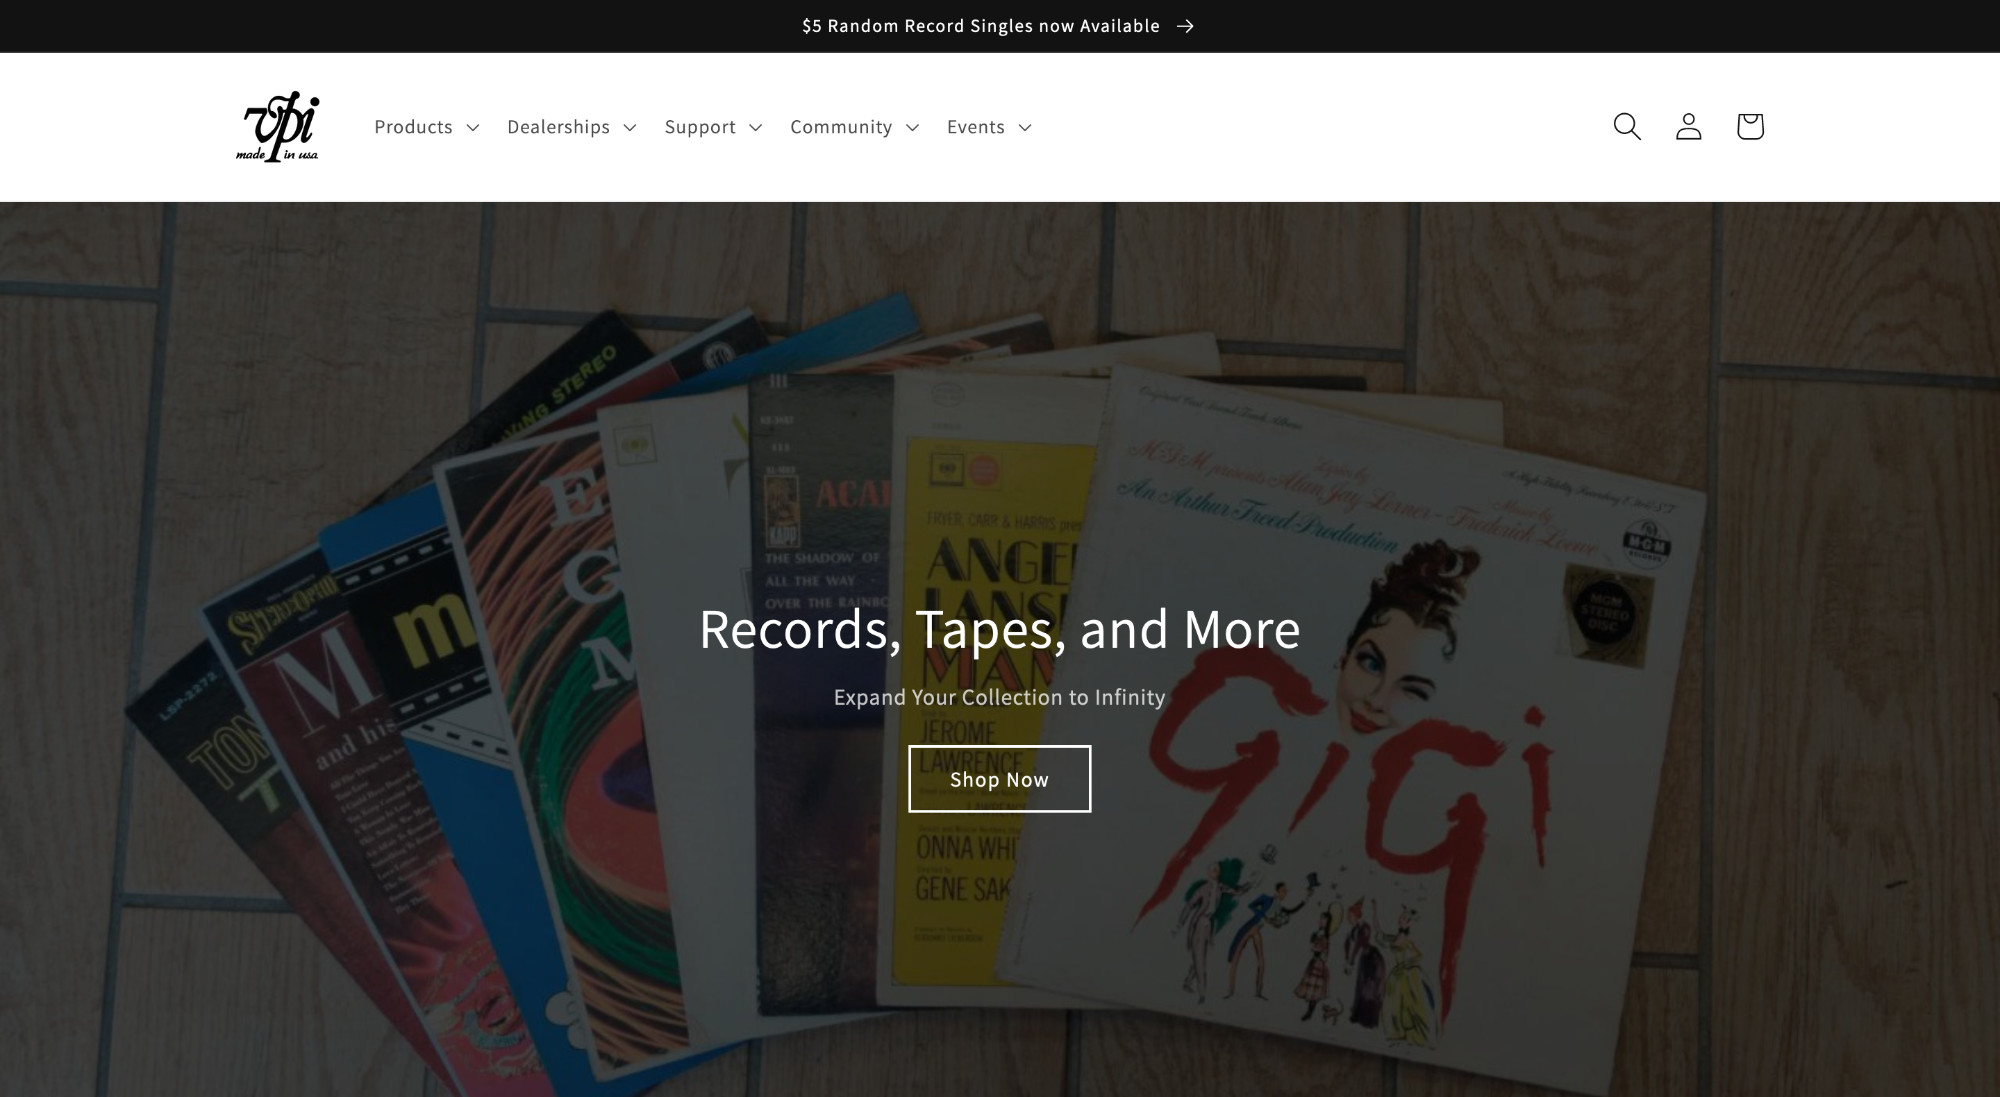The height and width of the screenshot is (1097, 2000).
Task: Click the VPI made in USA logo
Action: coord(278,127)
